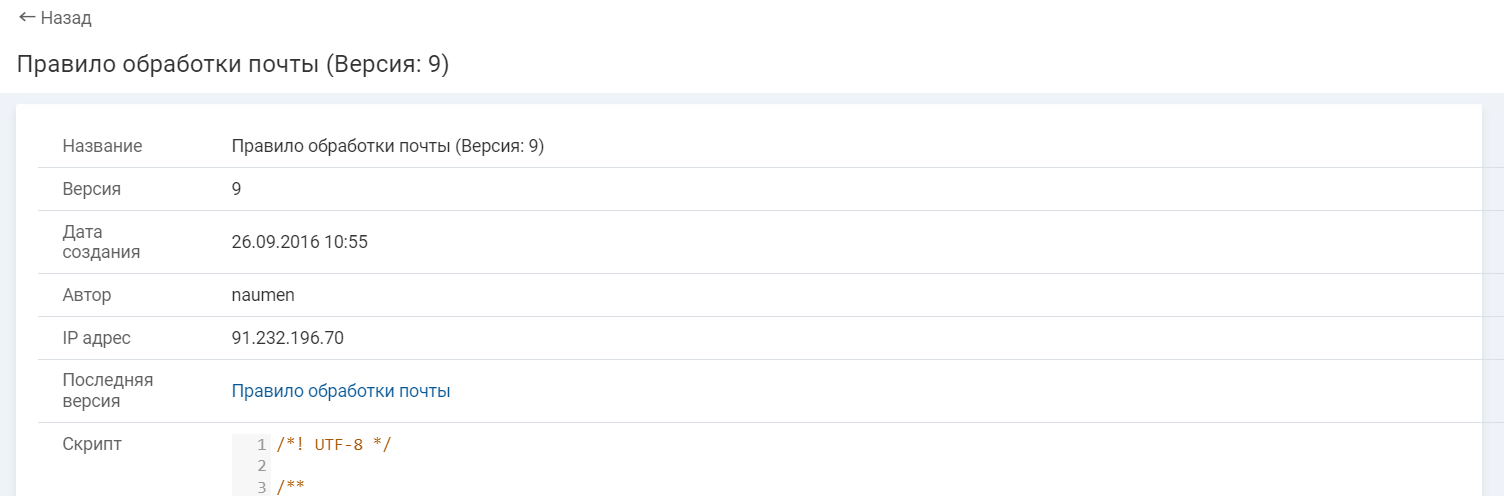Click the "Назад" back link text
The image size is (1504, 496).
tap(66, 18)
